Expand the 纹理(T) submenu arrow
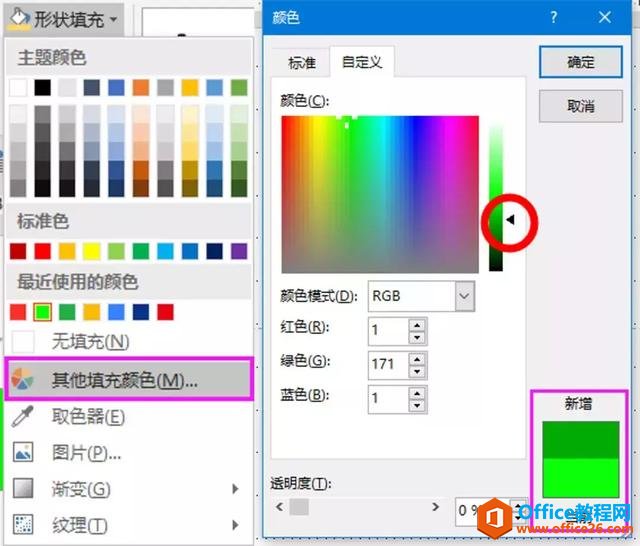Viewport: 640px width, 546px height. [235, 524]
